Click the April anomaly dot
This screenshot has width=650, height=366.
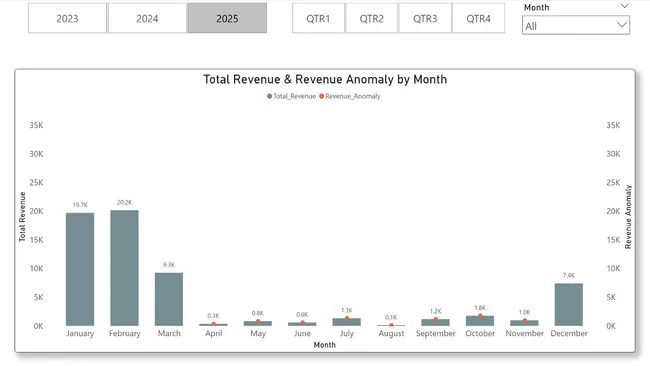[213, 324]
